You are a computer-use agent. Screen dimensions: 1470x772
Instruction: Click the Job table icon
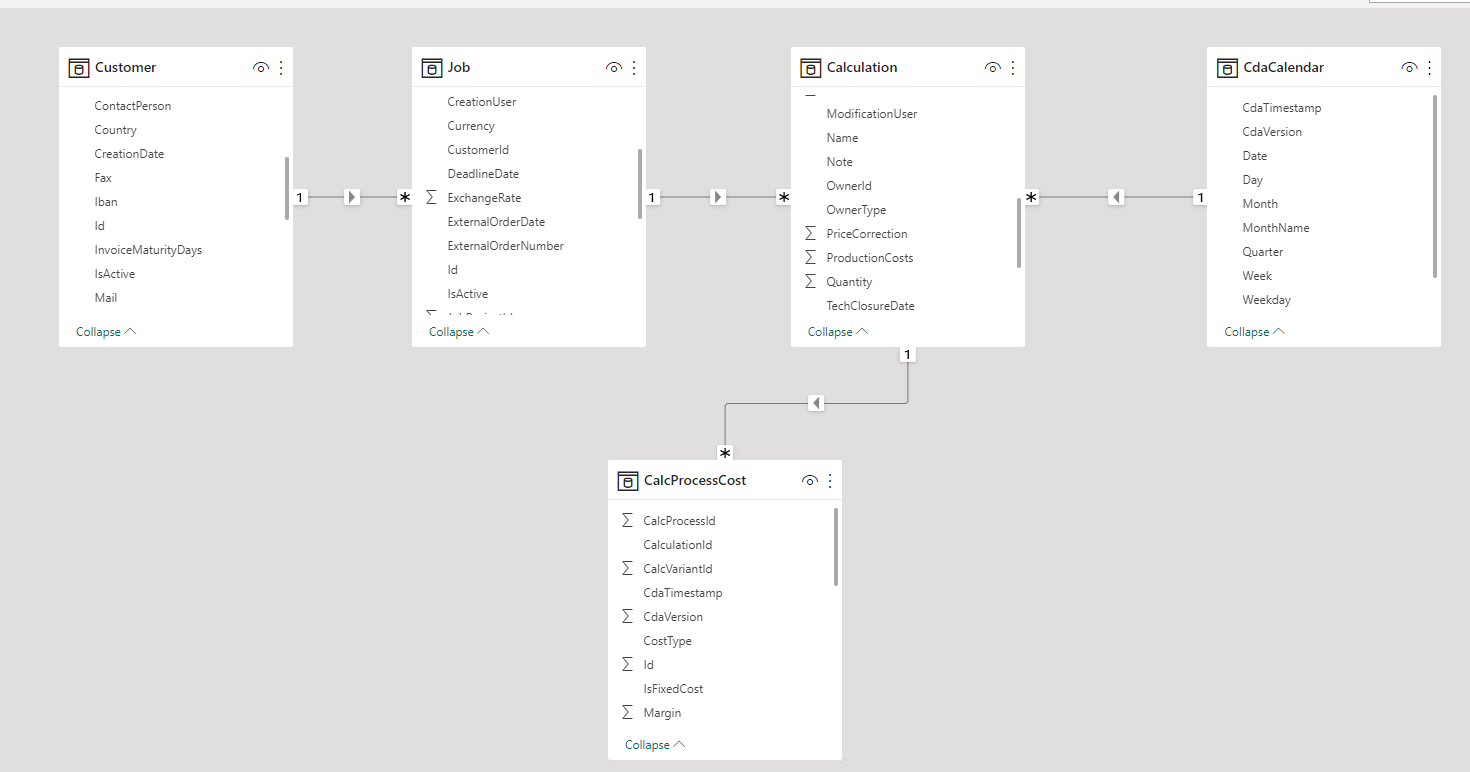432,68
